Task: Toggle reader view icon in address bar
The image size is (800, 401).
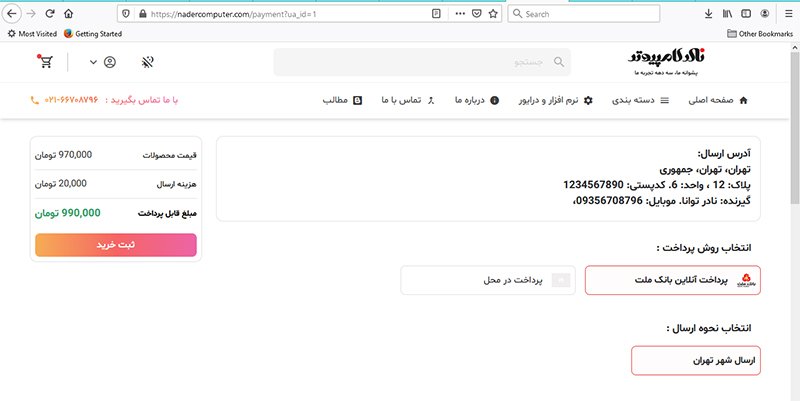Action: [436, 14]
